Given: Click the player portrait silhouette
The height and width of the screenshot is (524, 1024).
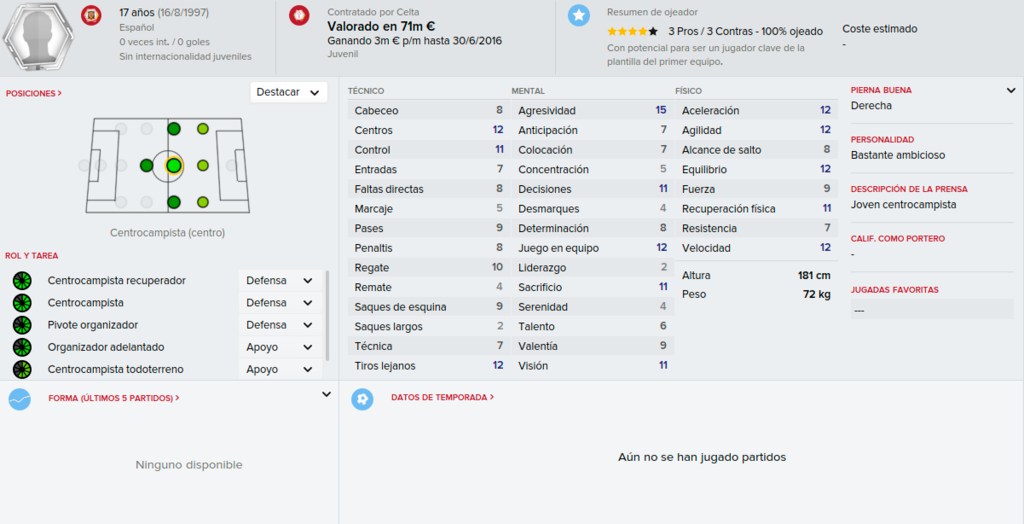Looking at the screenshot, I should point(39,36).
